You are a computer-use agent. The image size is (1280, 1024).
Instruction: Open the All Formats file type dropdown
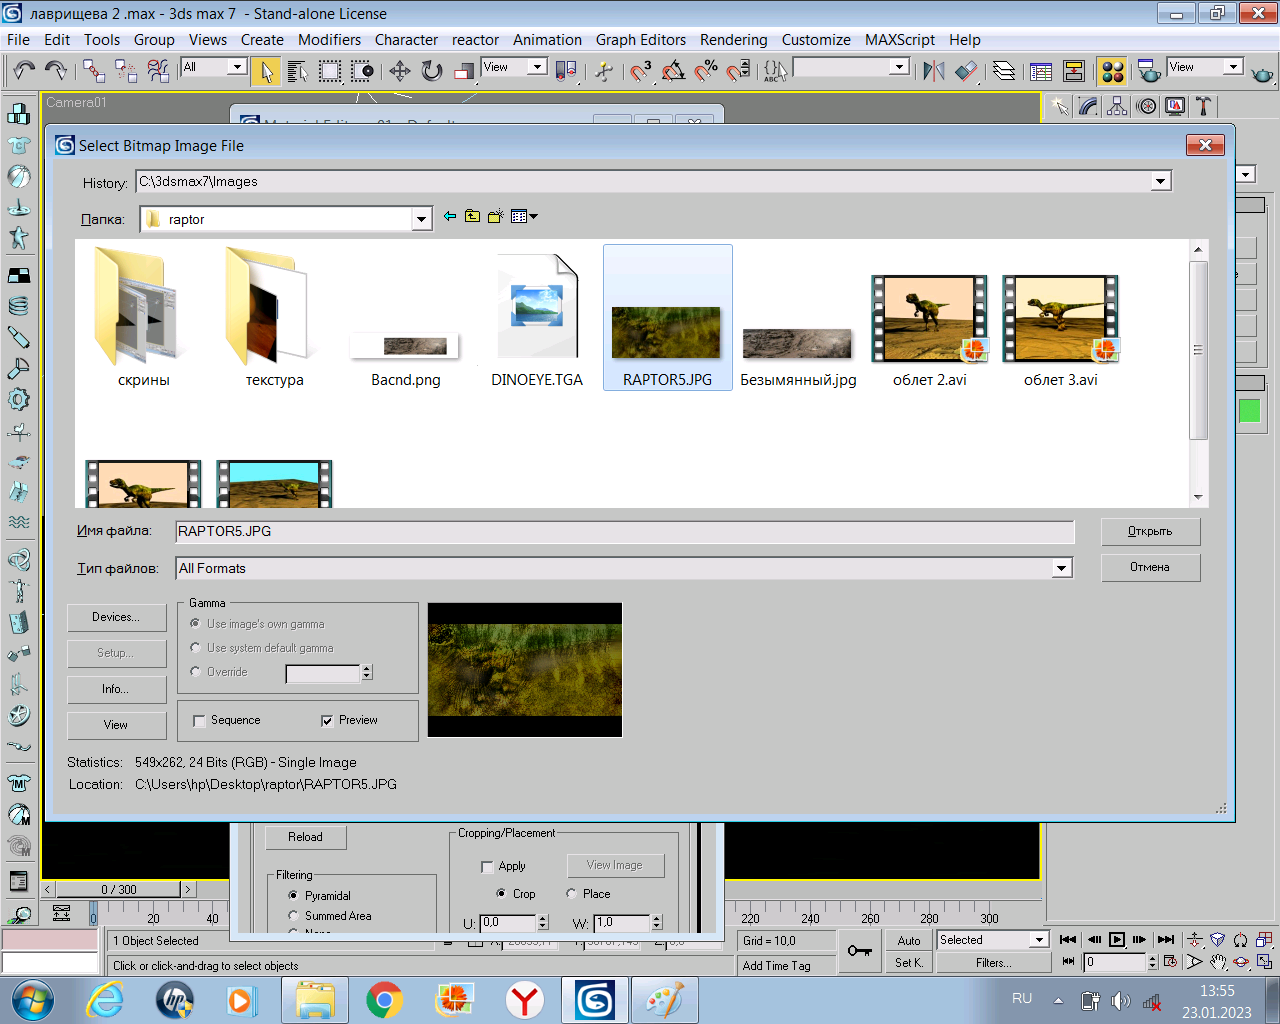1061,568
